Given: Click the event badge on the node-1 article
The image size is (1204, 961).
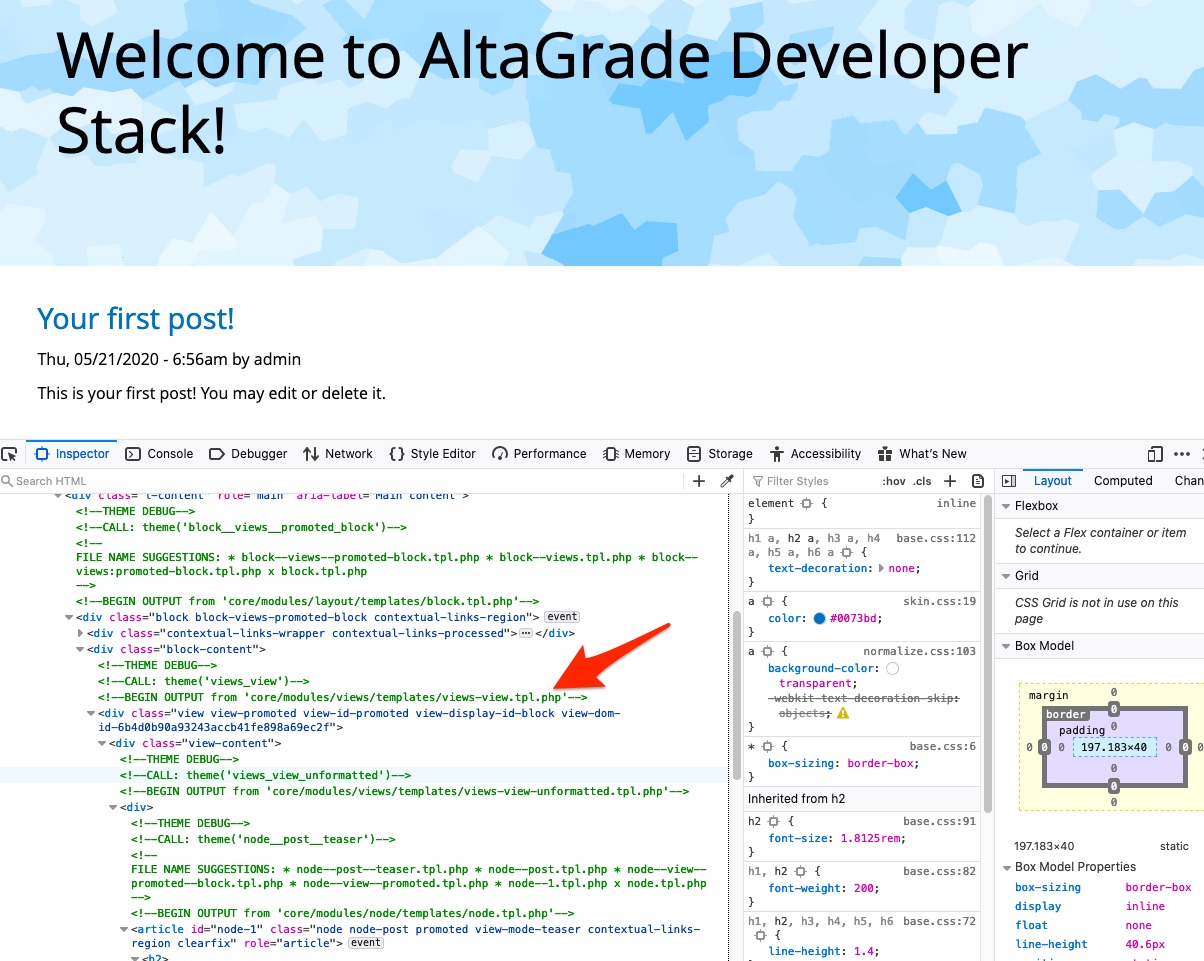Looking at the screenshot, I should tap(366, 942).
